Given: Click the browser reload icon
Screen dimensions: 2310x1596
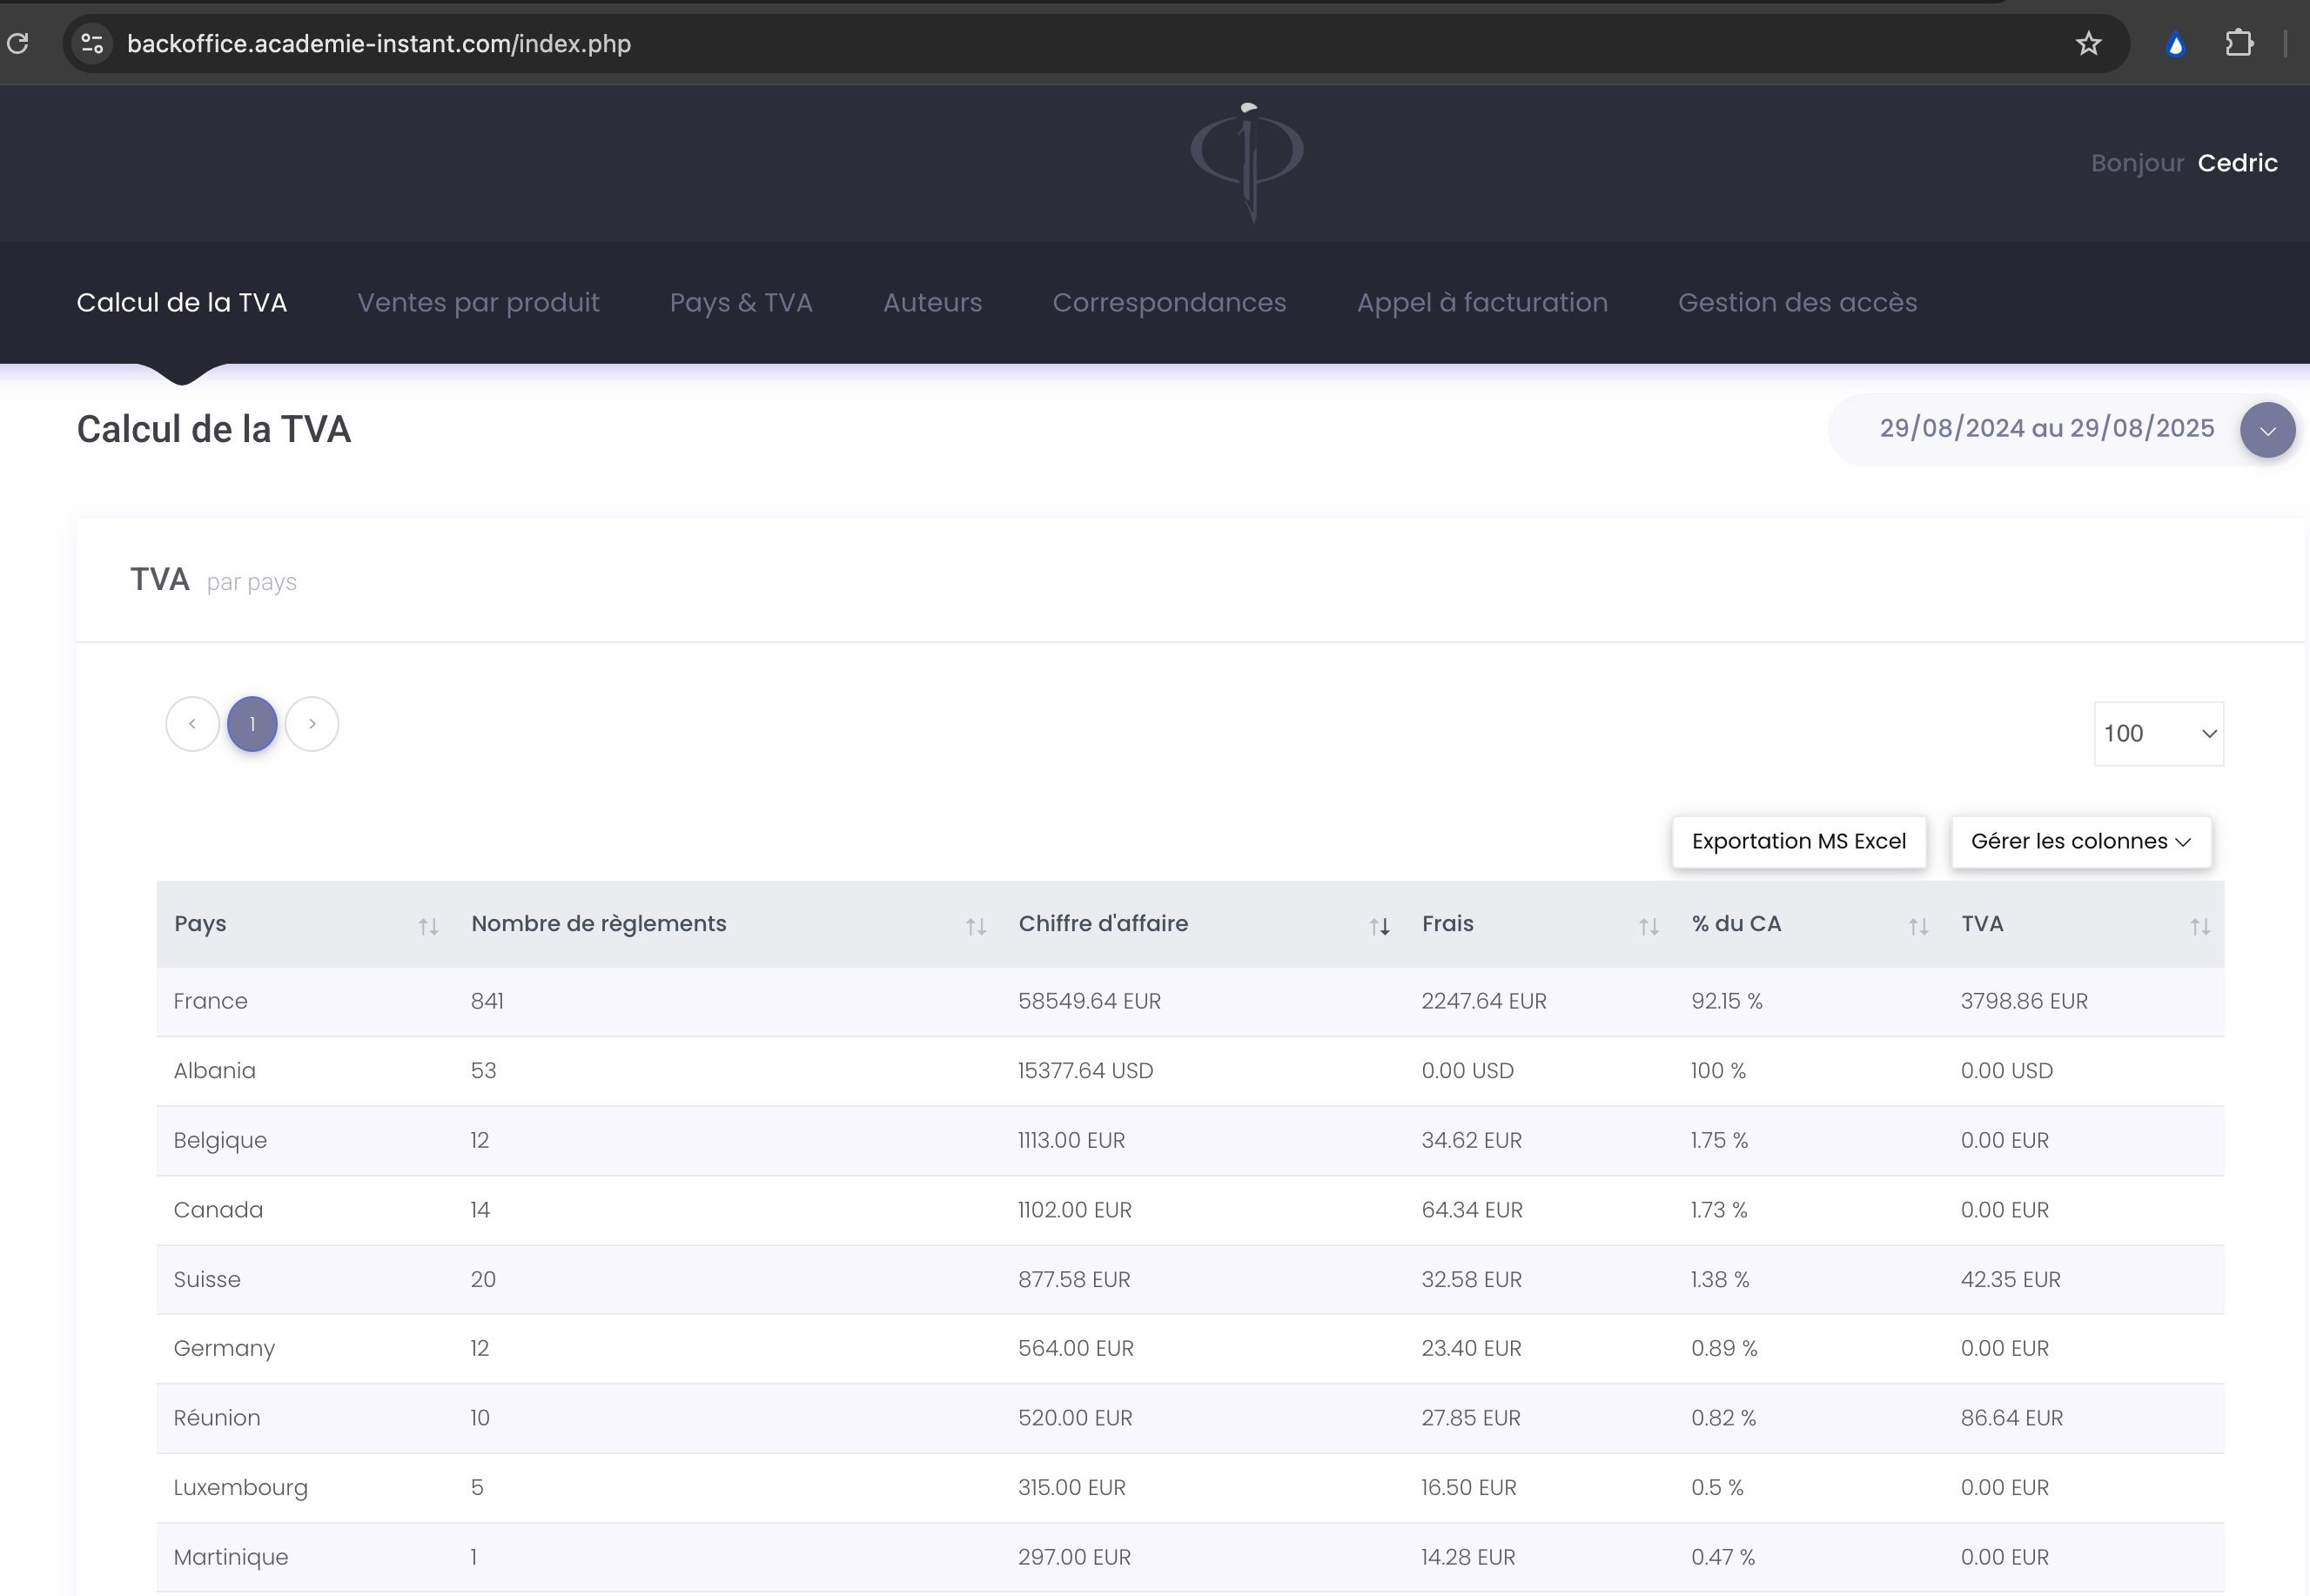Looking at the screenshot, I should (x=18, y=43).
